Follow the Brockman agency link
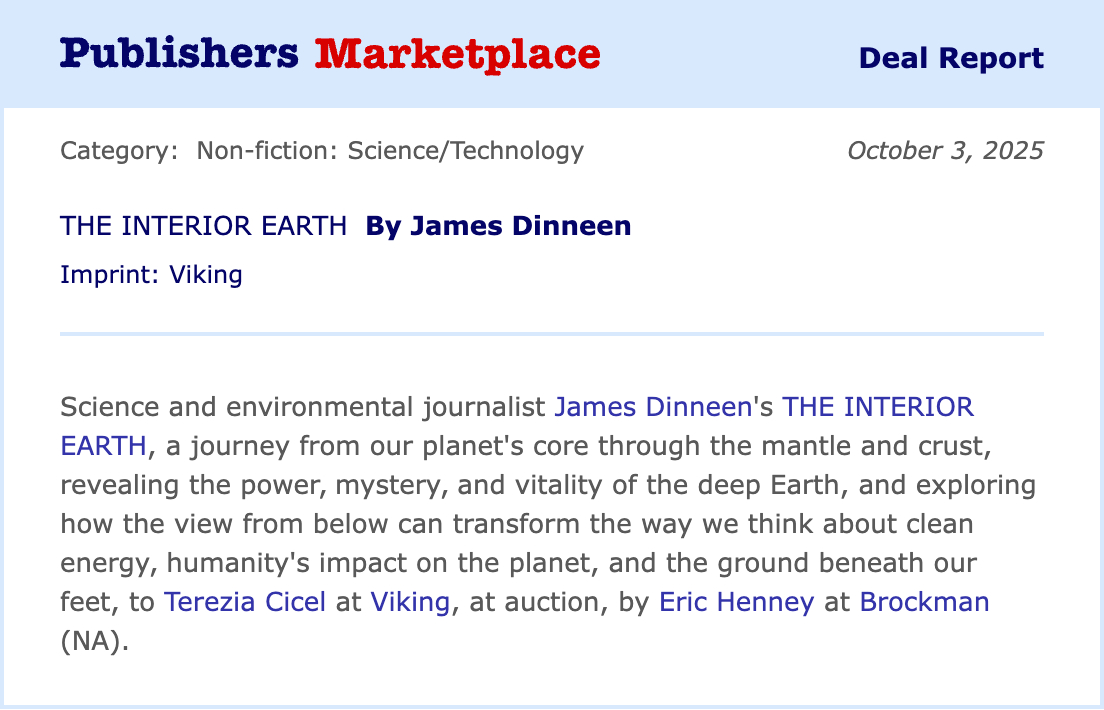The width and height of the screenshot is (1104, 710). [924, 602]
